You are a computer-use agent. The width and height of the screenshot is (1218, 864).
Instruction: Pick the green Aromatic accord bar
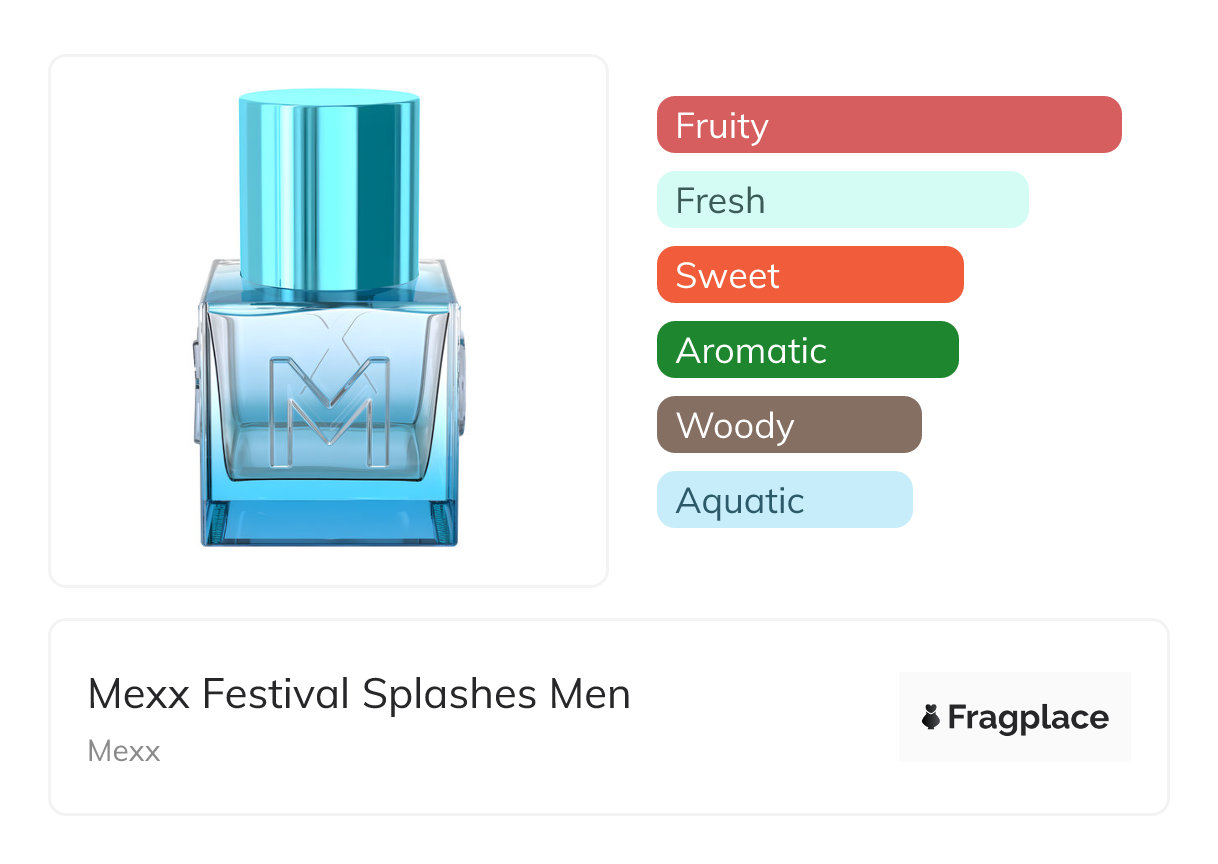tap(807, 350)
